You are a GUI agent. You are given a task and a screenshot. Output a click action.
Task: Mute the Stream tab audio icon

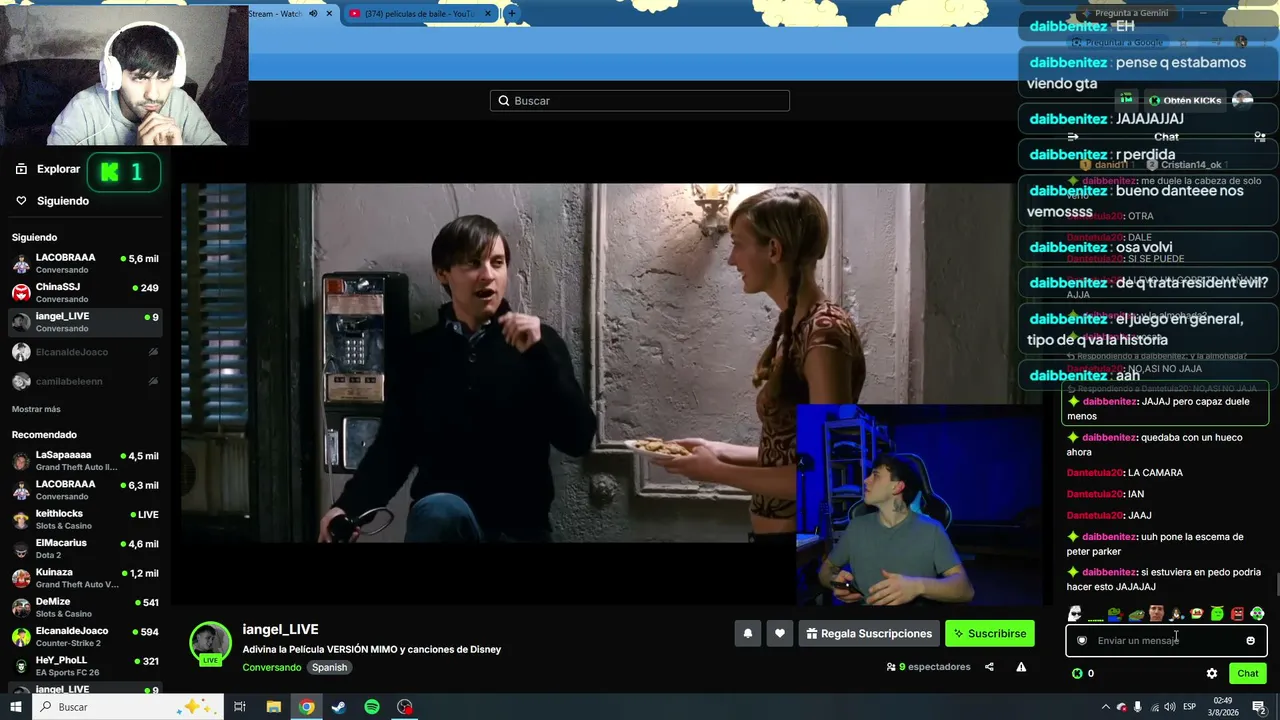pyautogui.click(x=313, y=13)
